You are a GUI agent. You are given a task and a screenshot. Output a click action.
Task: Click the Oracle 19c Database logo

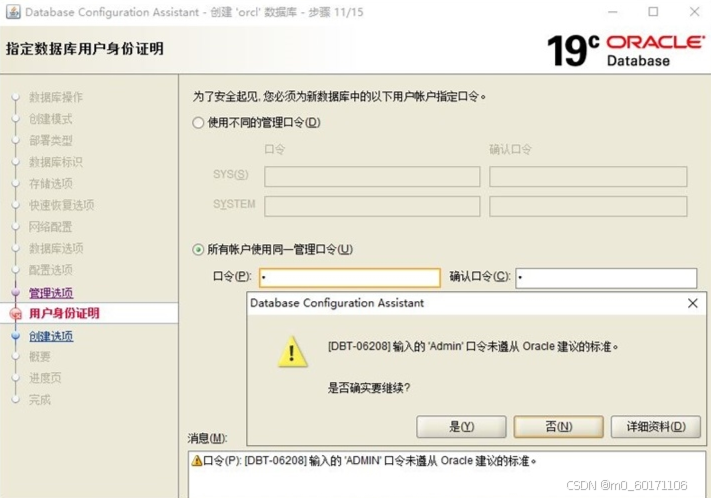click(626, 50)
